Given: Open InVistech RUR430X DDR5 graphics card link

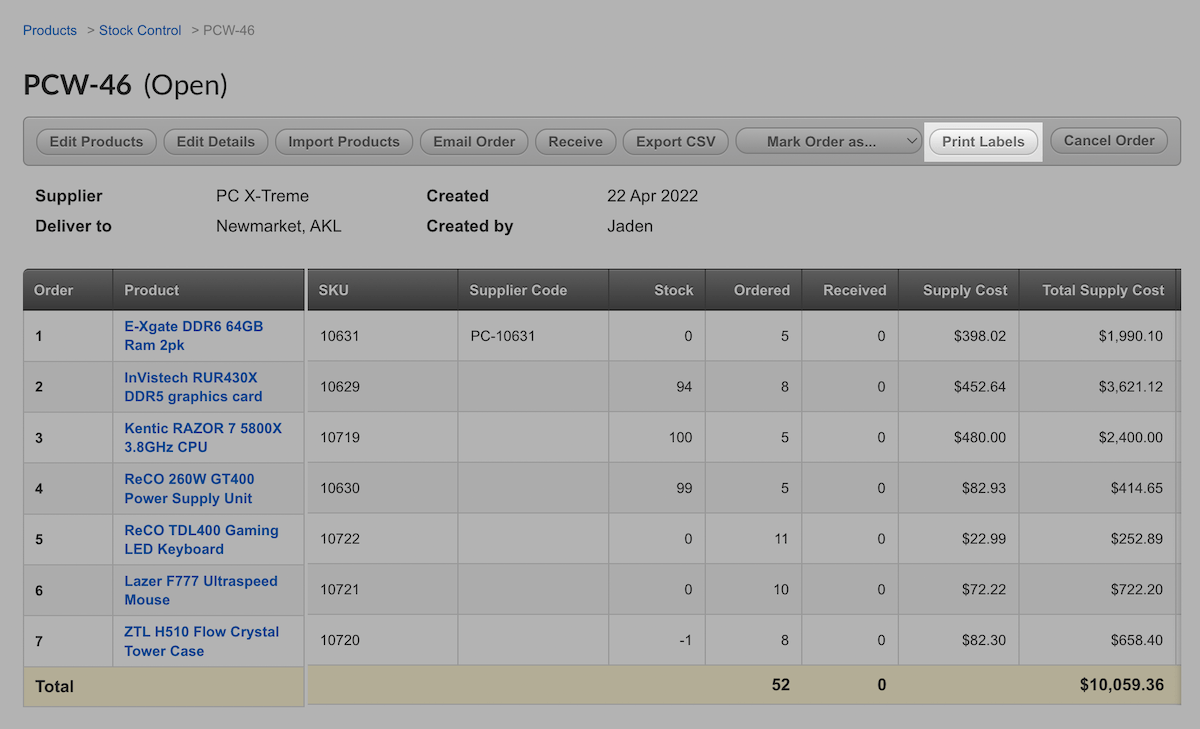Looking at the screenshot, I should coord(193,387).
